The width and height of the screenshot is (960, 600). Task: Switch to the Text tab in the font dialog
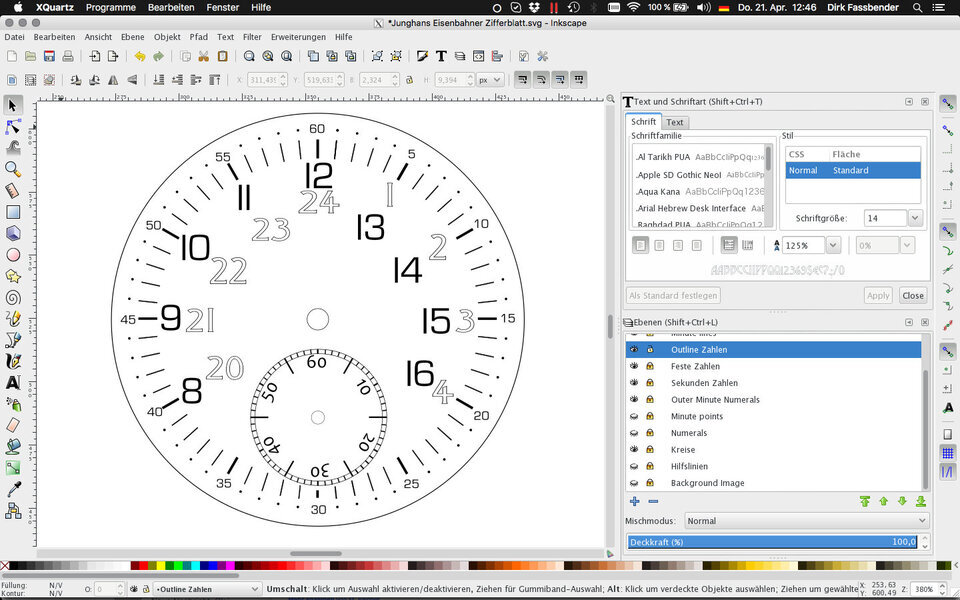pyautogui.click(x=674, y=121)
